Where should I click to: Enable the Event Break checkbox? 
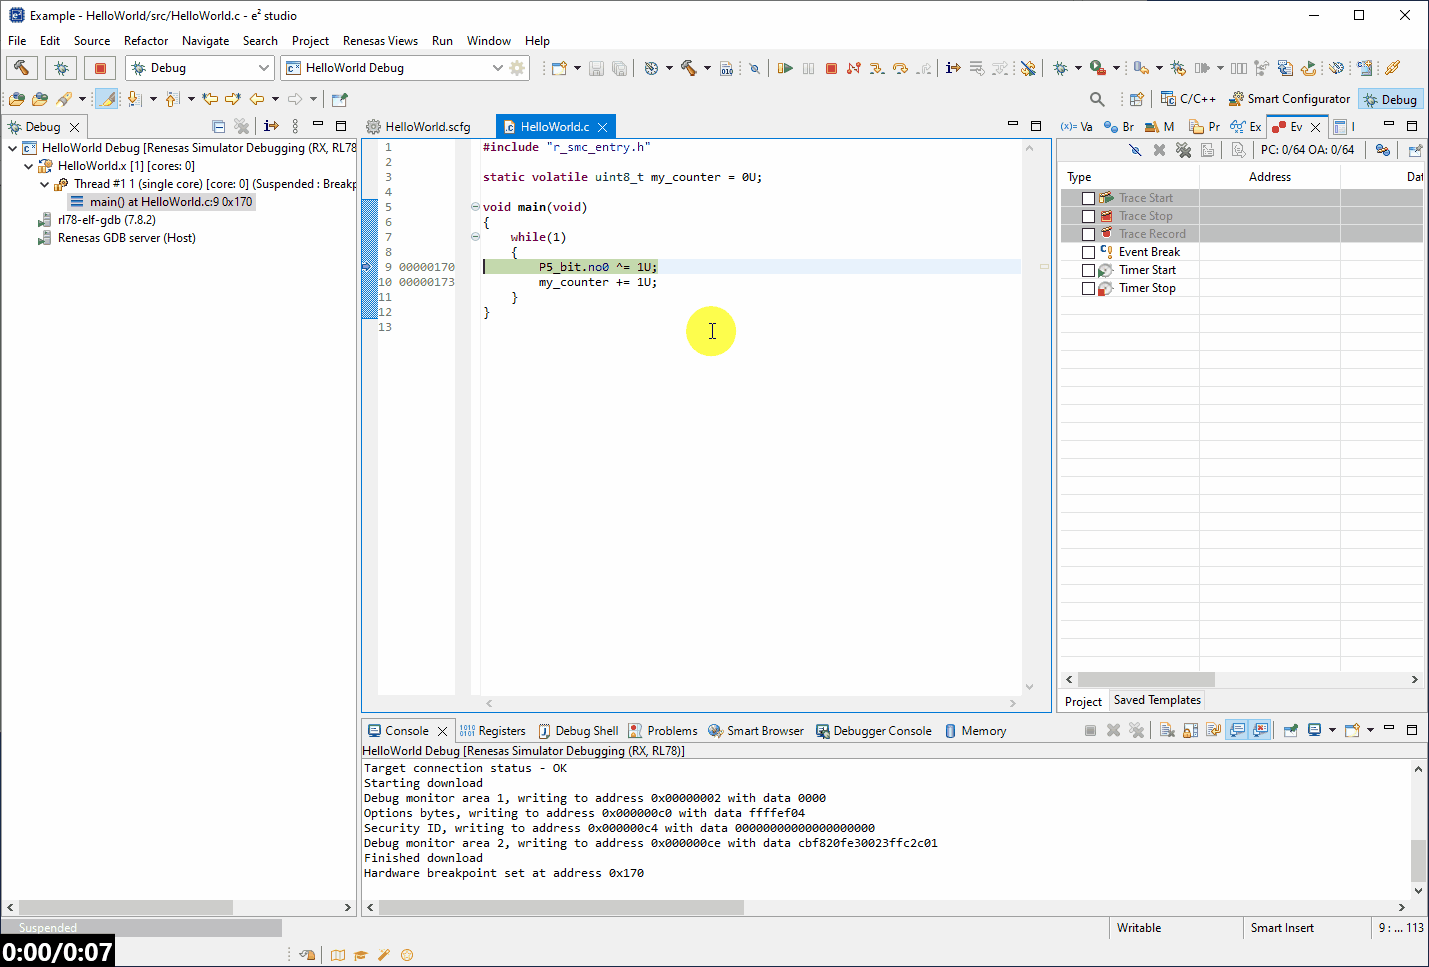1089,251
